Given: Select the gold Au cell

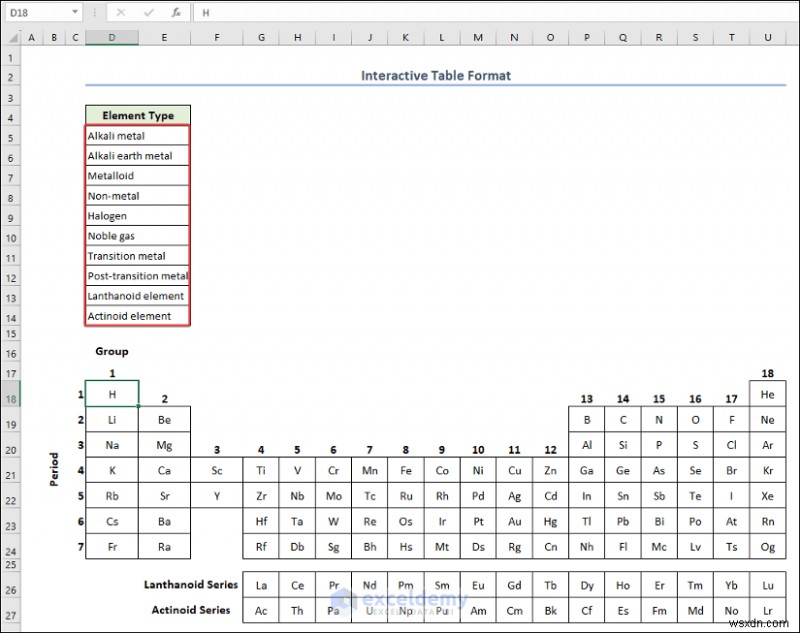Looking at the screenshot, I should tap(514, 521).
